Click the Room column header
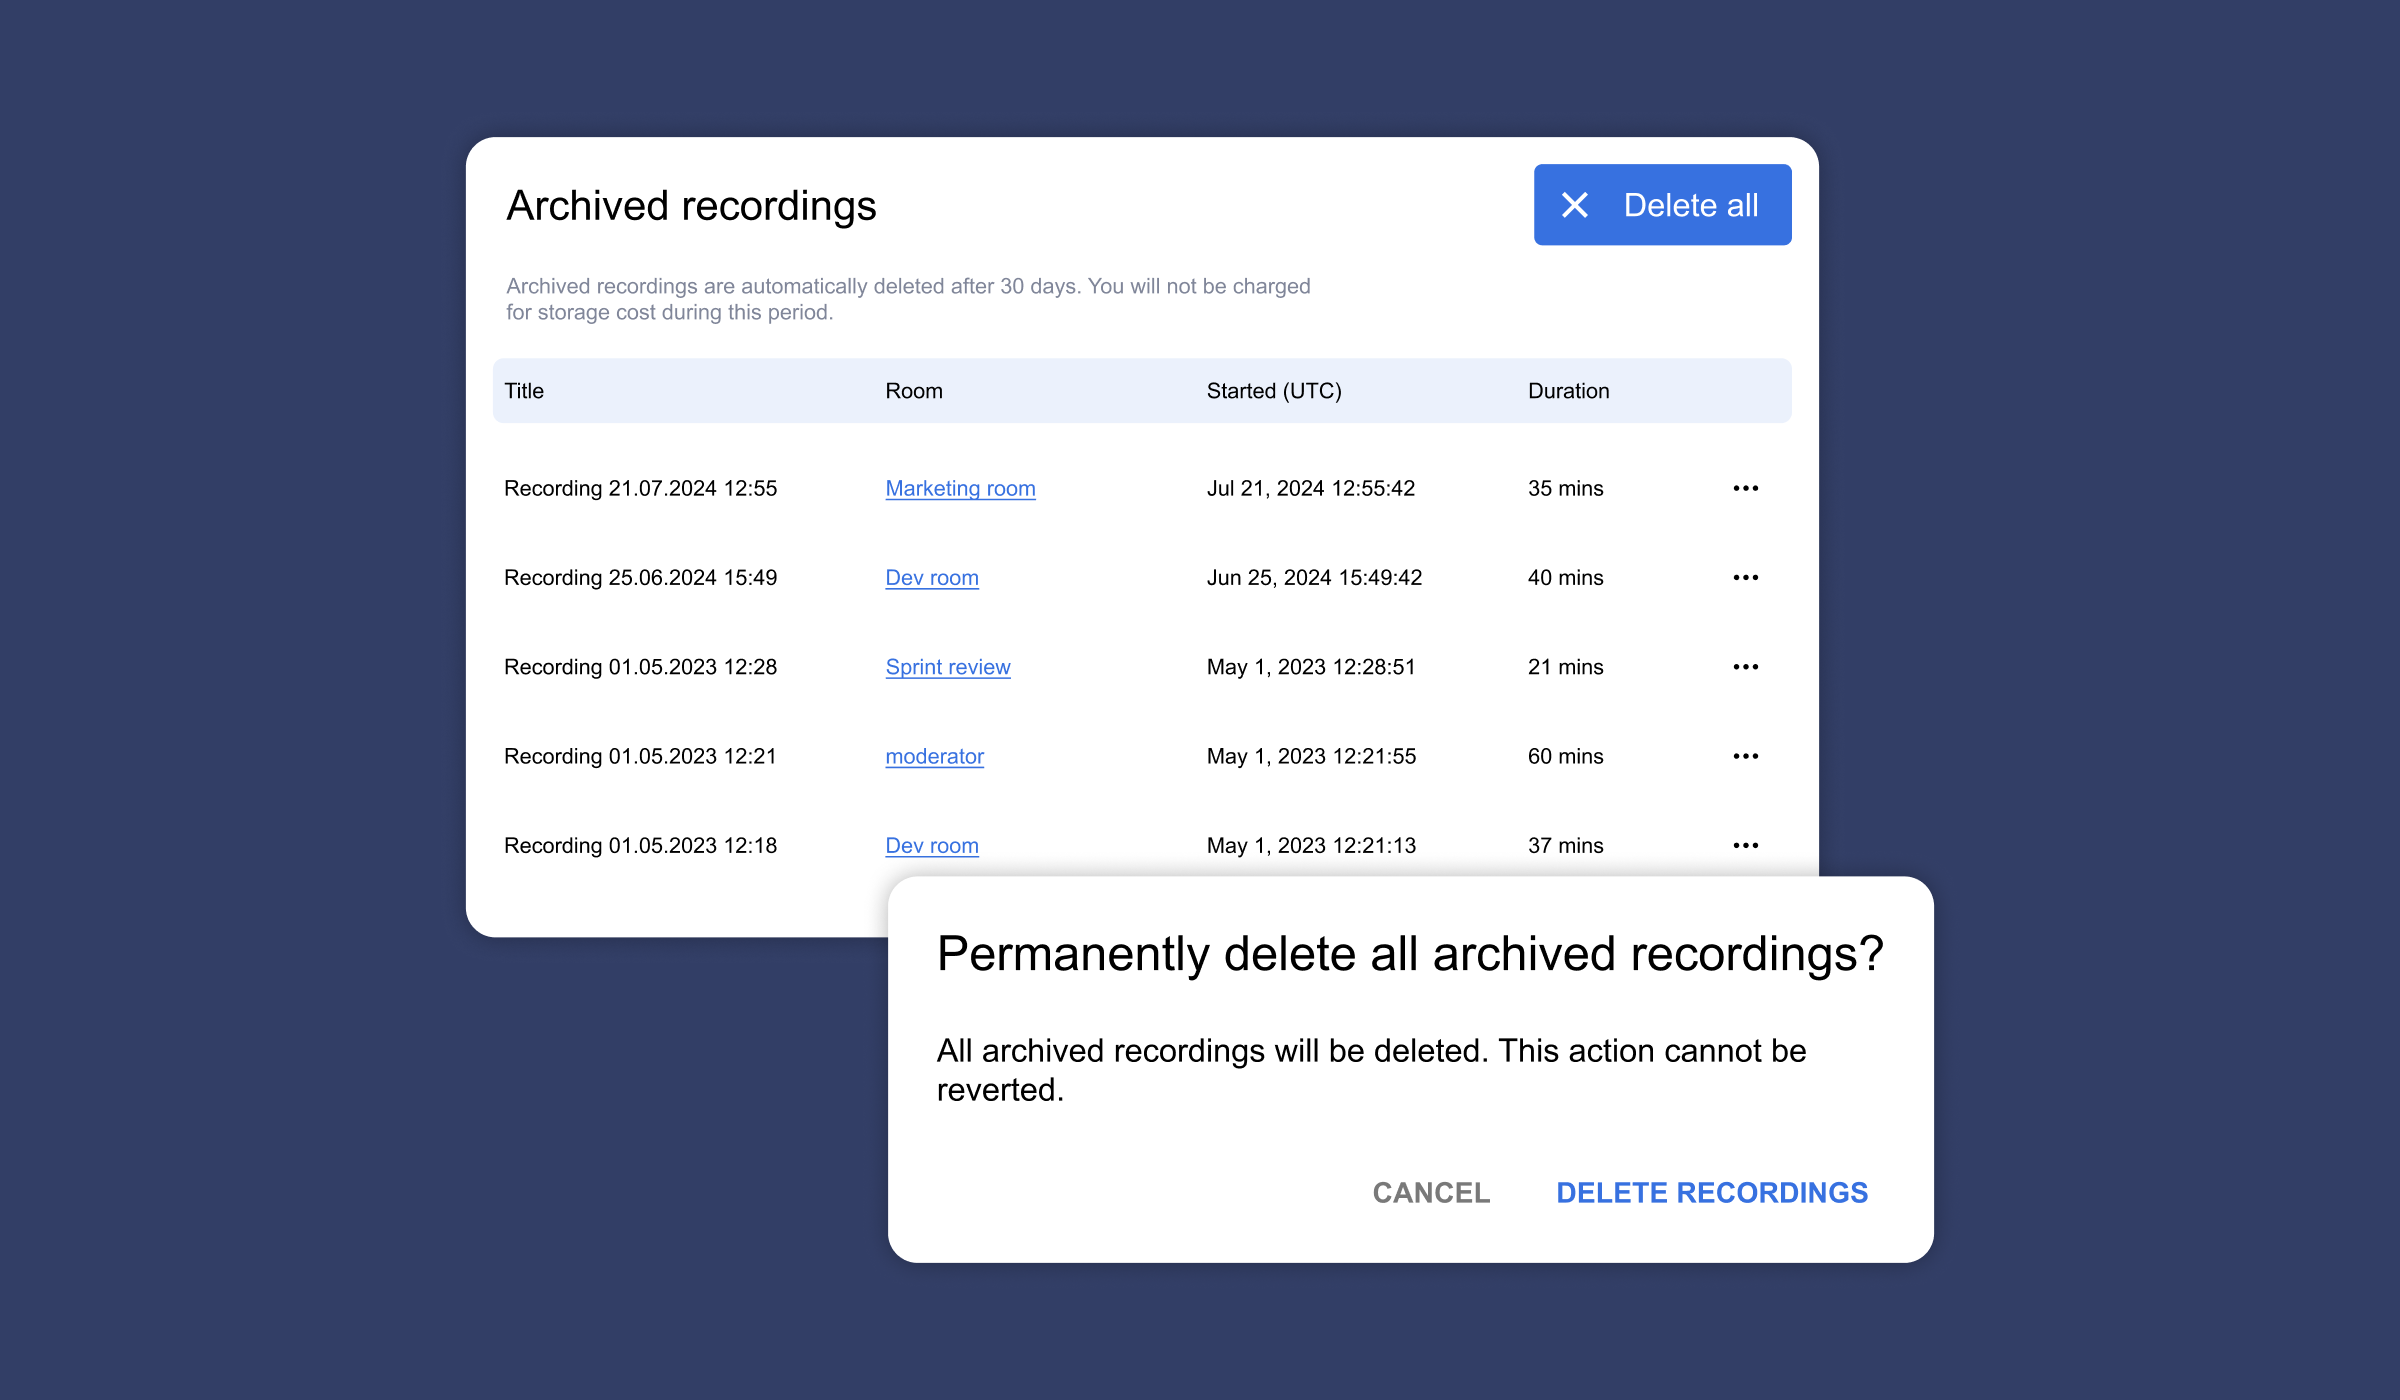The image size is (2400, 1400). tap(913, 391)
